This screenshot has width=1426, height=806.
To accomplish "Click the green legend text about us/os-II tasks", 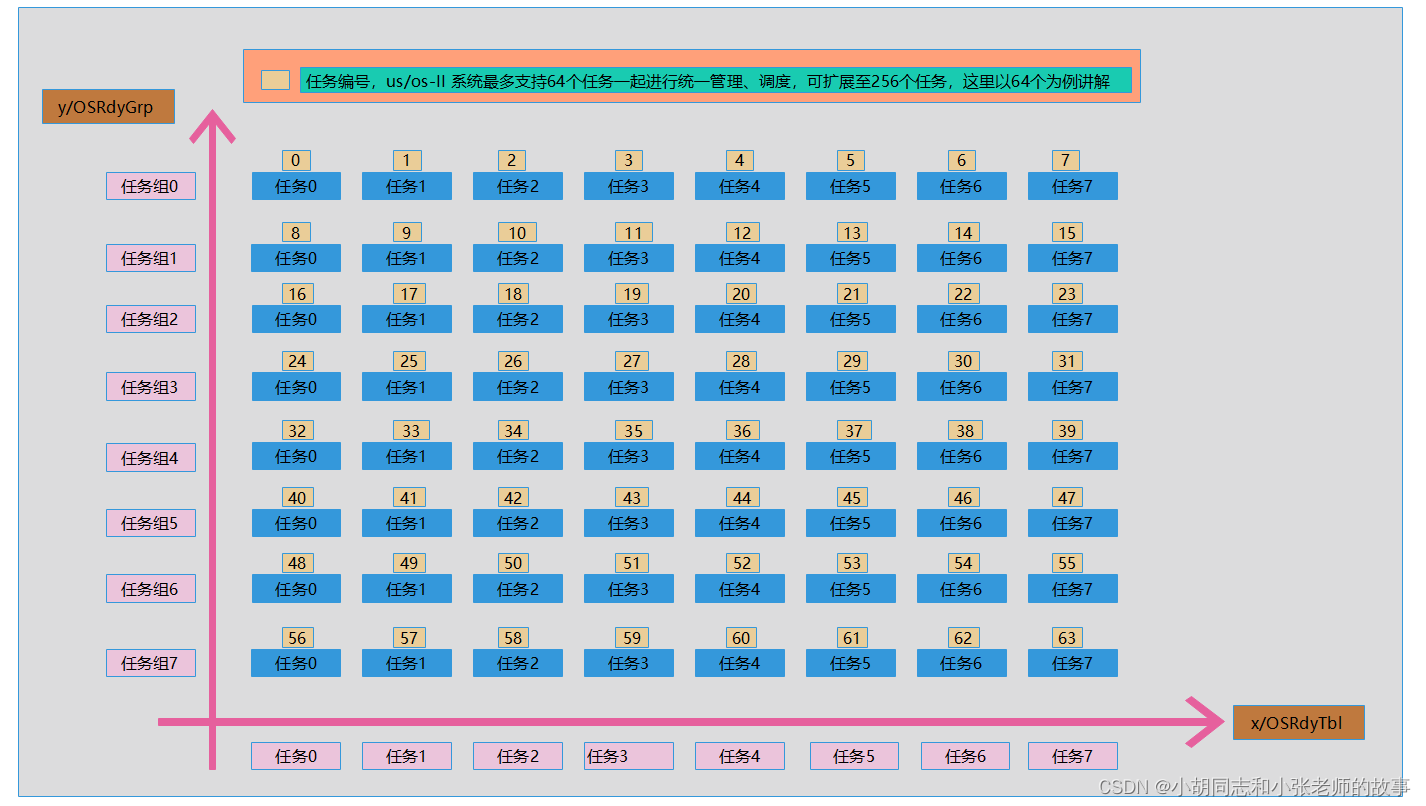I will pos(715,81).
